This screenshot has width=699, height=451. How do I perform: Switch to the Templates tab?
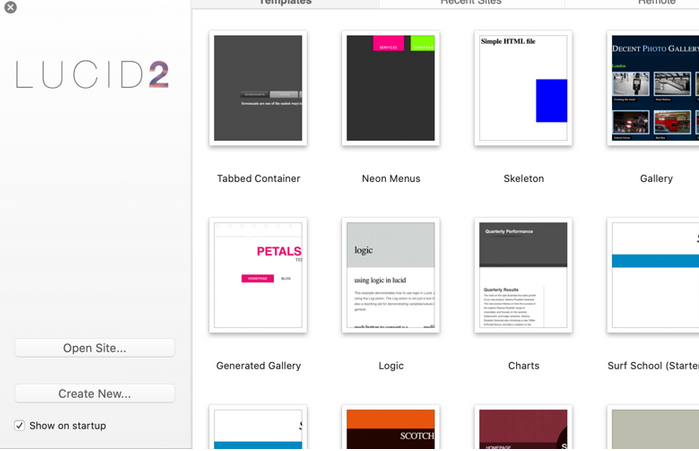[285, 3]
